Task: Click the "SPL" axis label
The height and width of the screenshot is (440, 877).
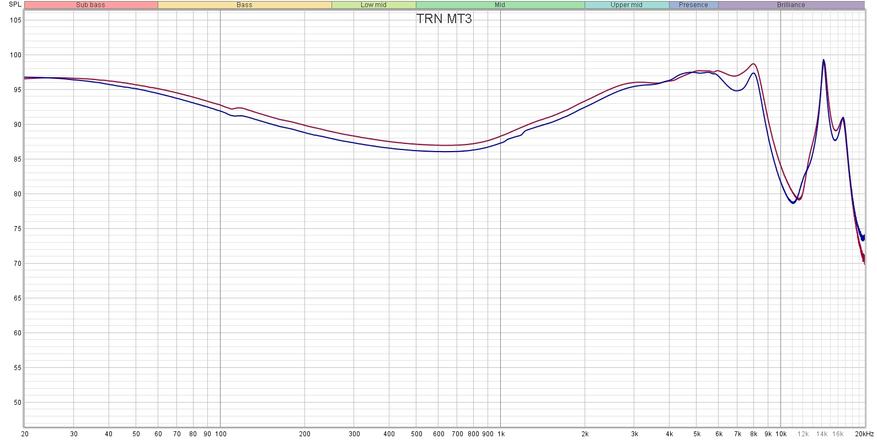Action: (15, 5)
